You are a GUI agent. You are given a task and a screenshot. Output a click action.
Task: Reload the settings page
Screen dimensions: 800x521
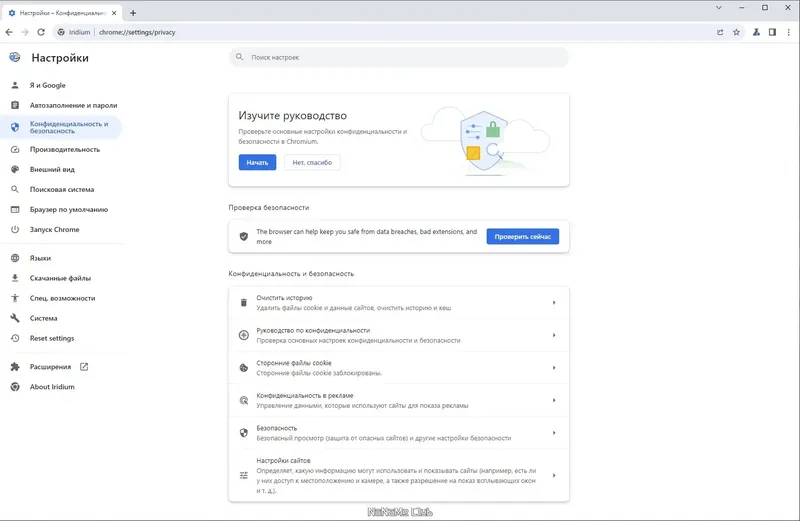tap(41, 32)
